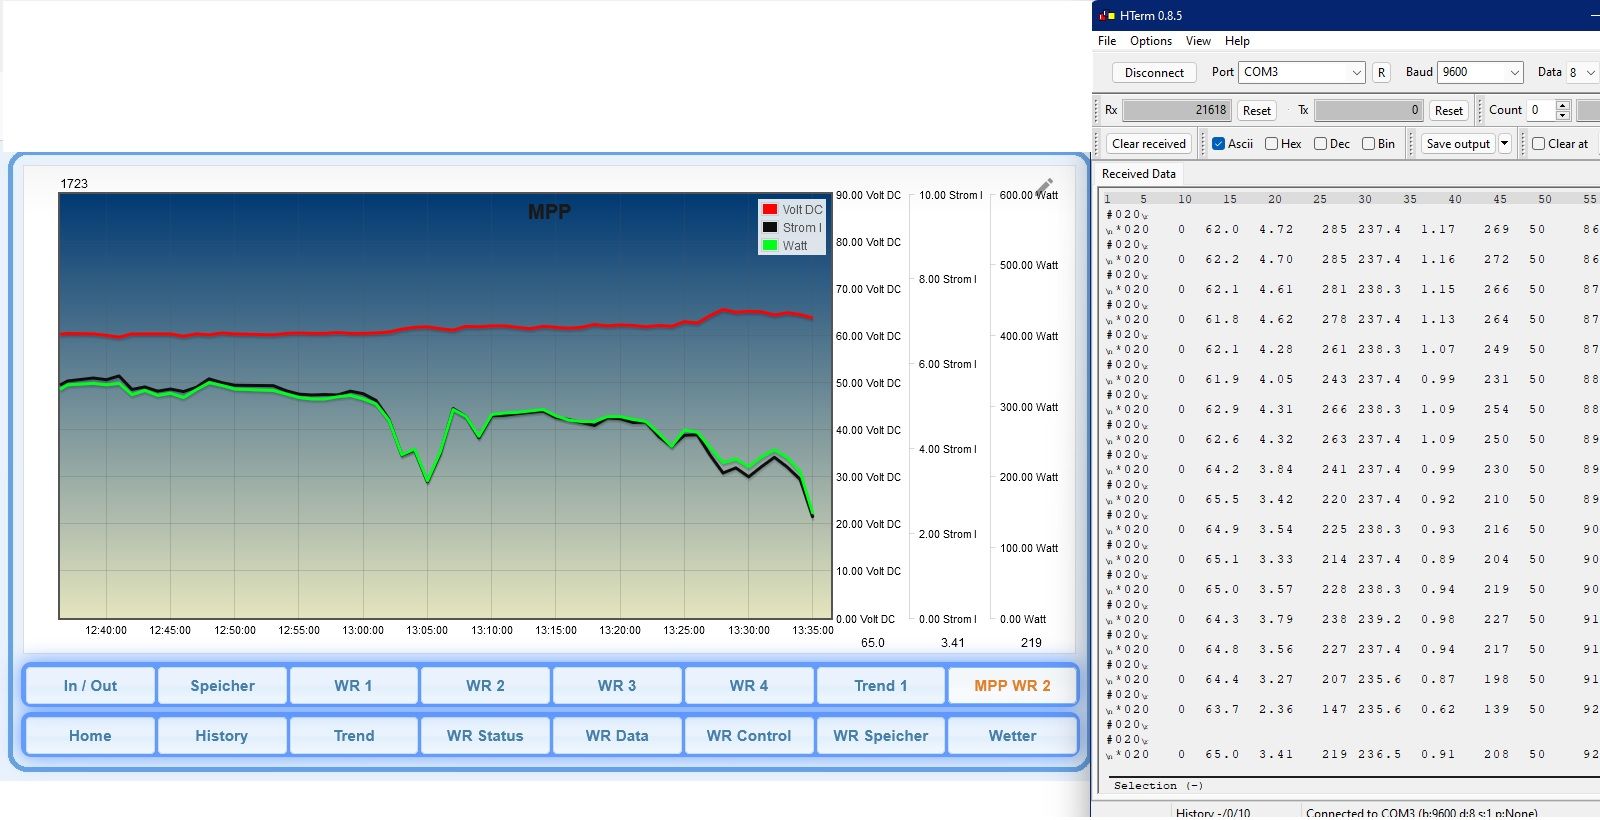Switch to WR 3 view
Image resolution: width=1600 pixels, height=820 pixels.
click(617, 686)
